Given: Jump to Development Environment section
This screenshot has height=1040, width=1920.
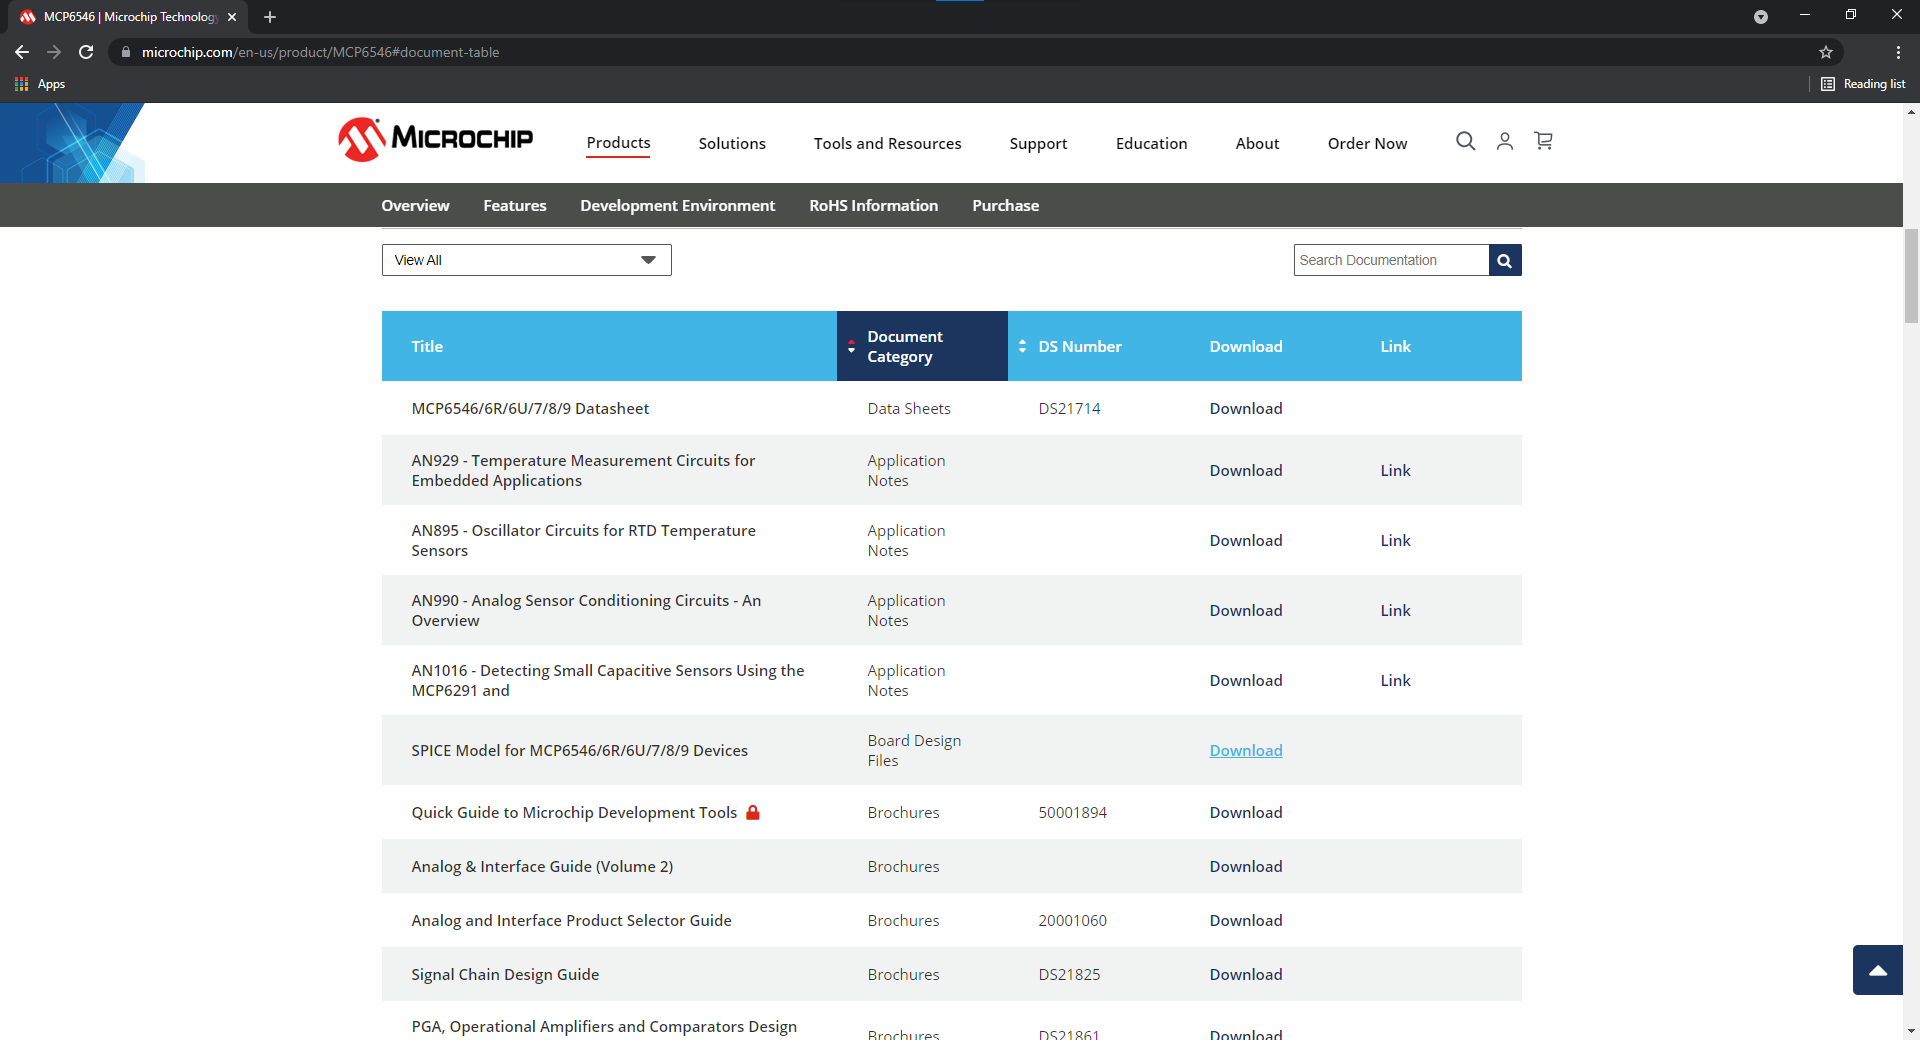Looking at the screenshot, I should pos(677,205).
